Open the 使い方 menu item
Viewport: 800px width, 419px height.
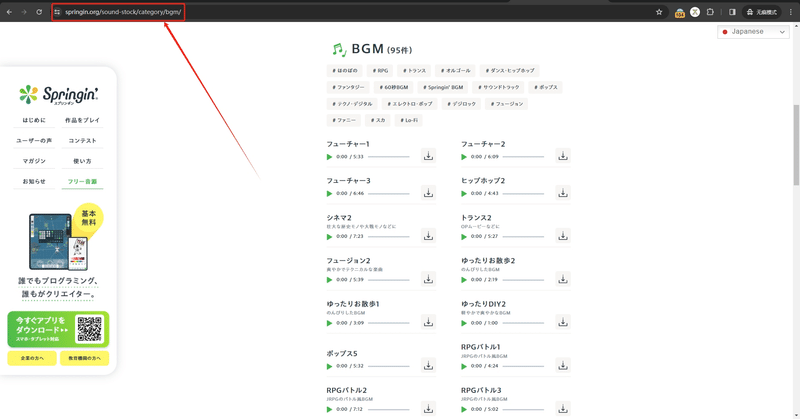tap(82, 161)
